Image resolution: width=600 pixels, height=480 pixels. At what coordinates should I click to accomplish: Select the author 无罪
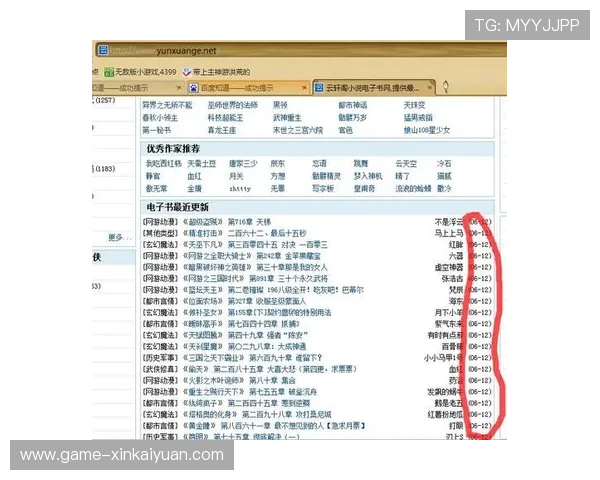click(277, 189)
